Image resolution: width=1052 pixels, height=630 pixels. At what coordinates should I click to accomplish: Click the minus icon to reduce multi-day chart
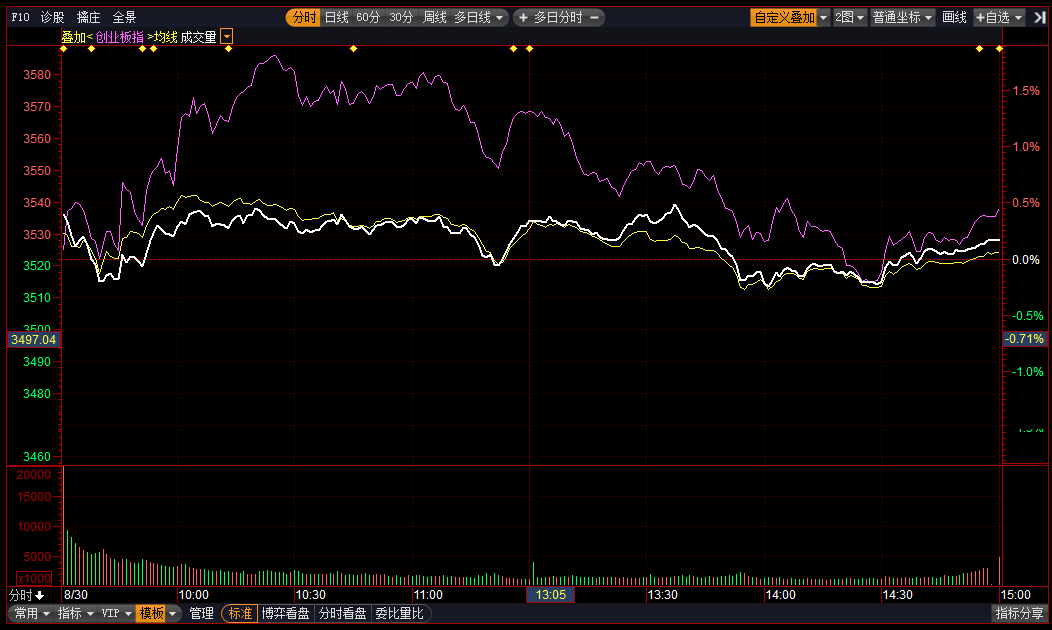595,18
